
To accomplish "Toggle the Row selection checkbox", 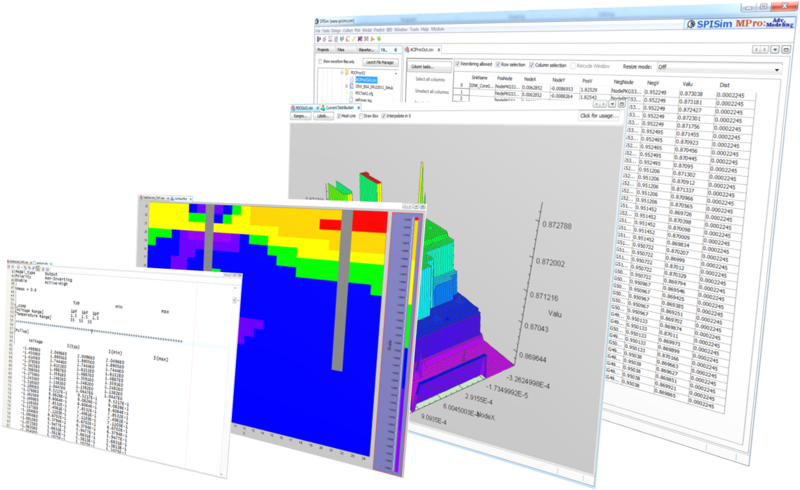I will pyautogui.click(x=508, y=63).
